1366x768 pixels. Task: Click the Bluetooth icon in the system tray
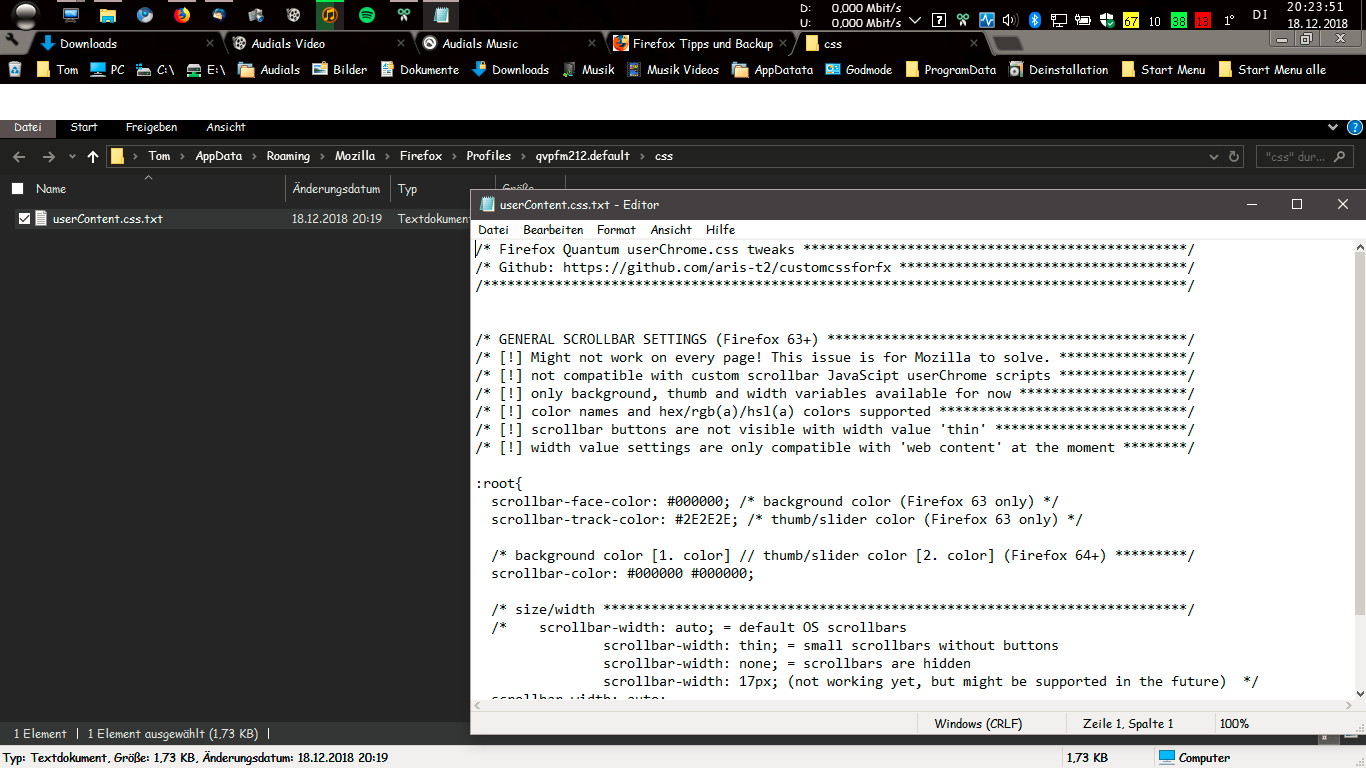click(1036, 20)
